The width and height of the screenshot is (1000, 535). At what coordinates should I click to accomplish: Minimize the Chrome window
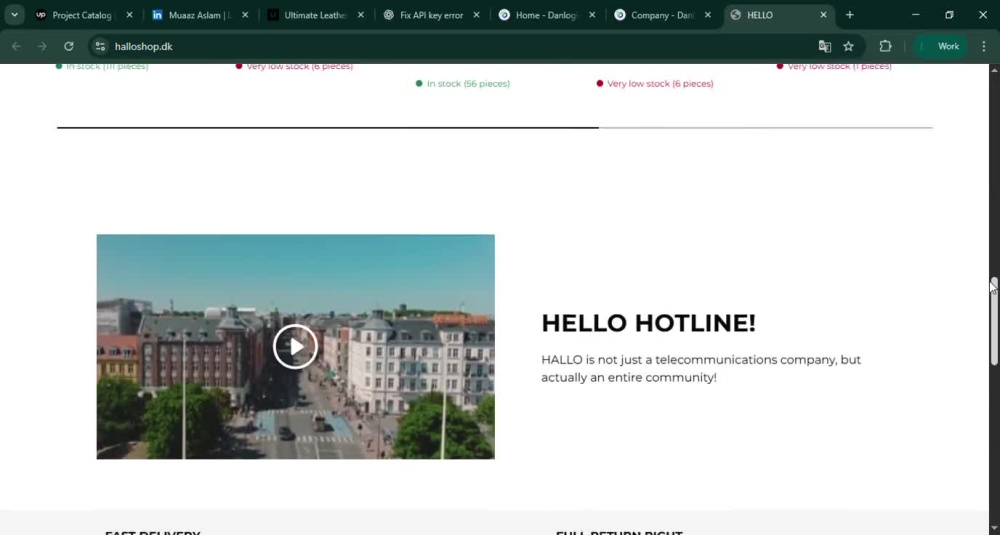[916, 15]
